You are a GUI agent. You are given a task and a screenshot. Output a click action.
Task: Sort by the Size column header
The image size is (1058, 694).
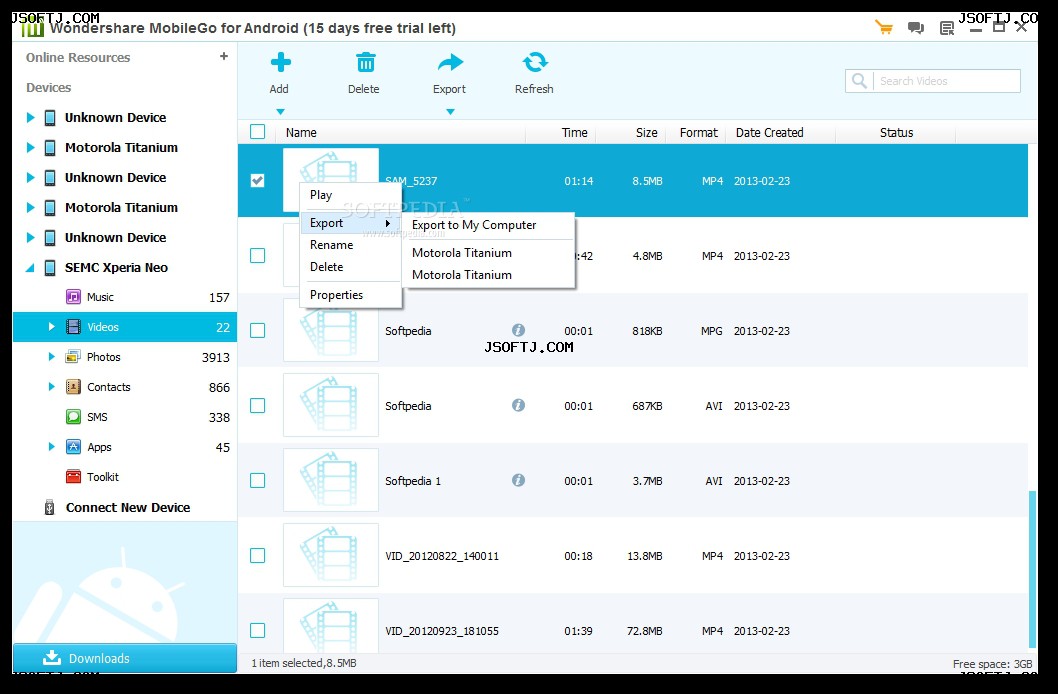point(646,133)
